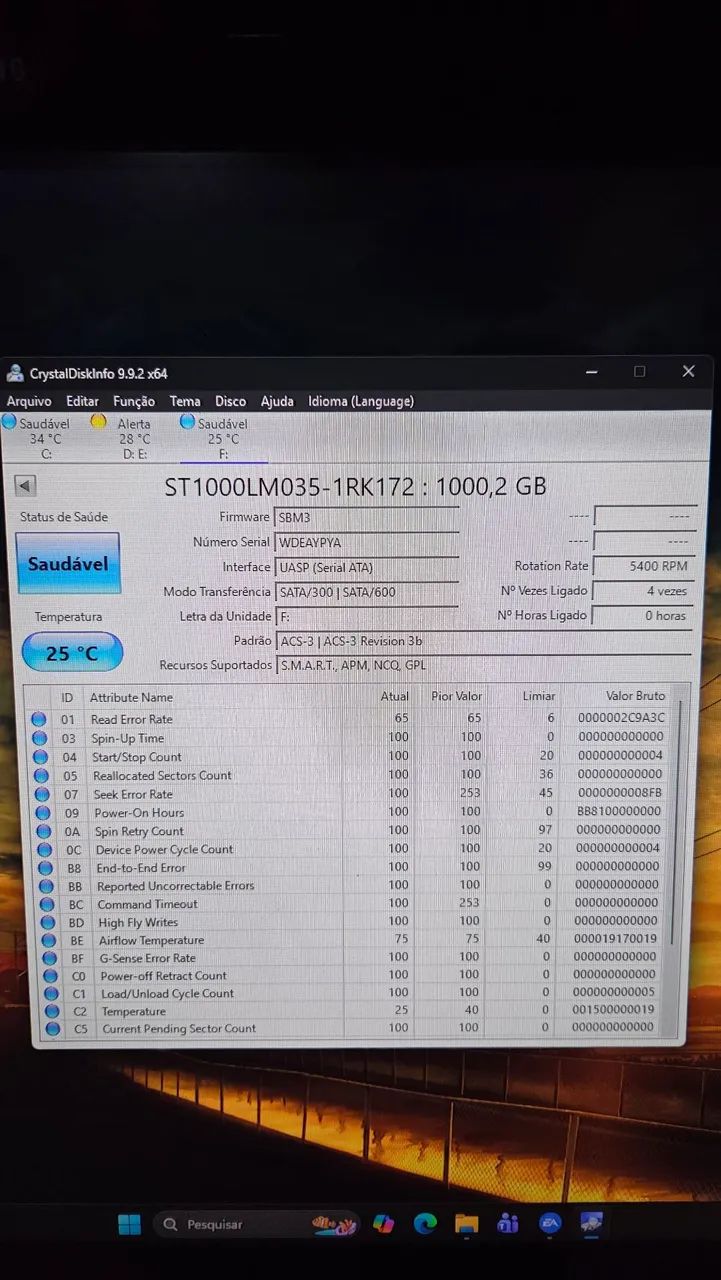This screenshot has height=1280, width=721.
Task: Open the Tema menu
Action: click(x=185, y=401)
